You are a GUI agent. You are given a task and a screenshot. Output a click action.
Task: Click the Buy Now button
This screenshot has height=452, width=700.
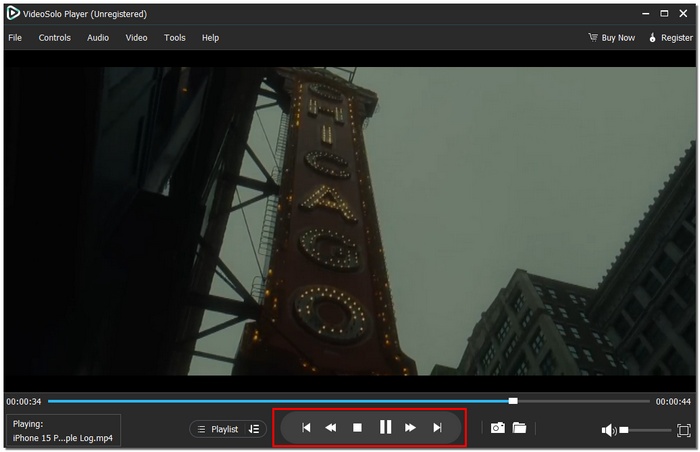[611, 38]
